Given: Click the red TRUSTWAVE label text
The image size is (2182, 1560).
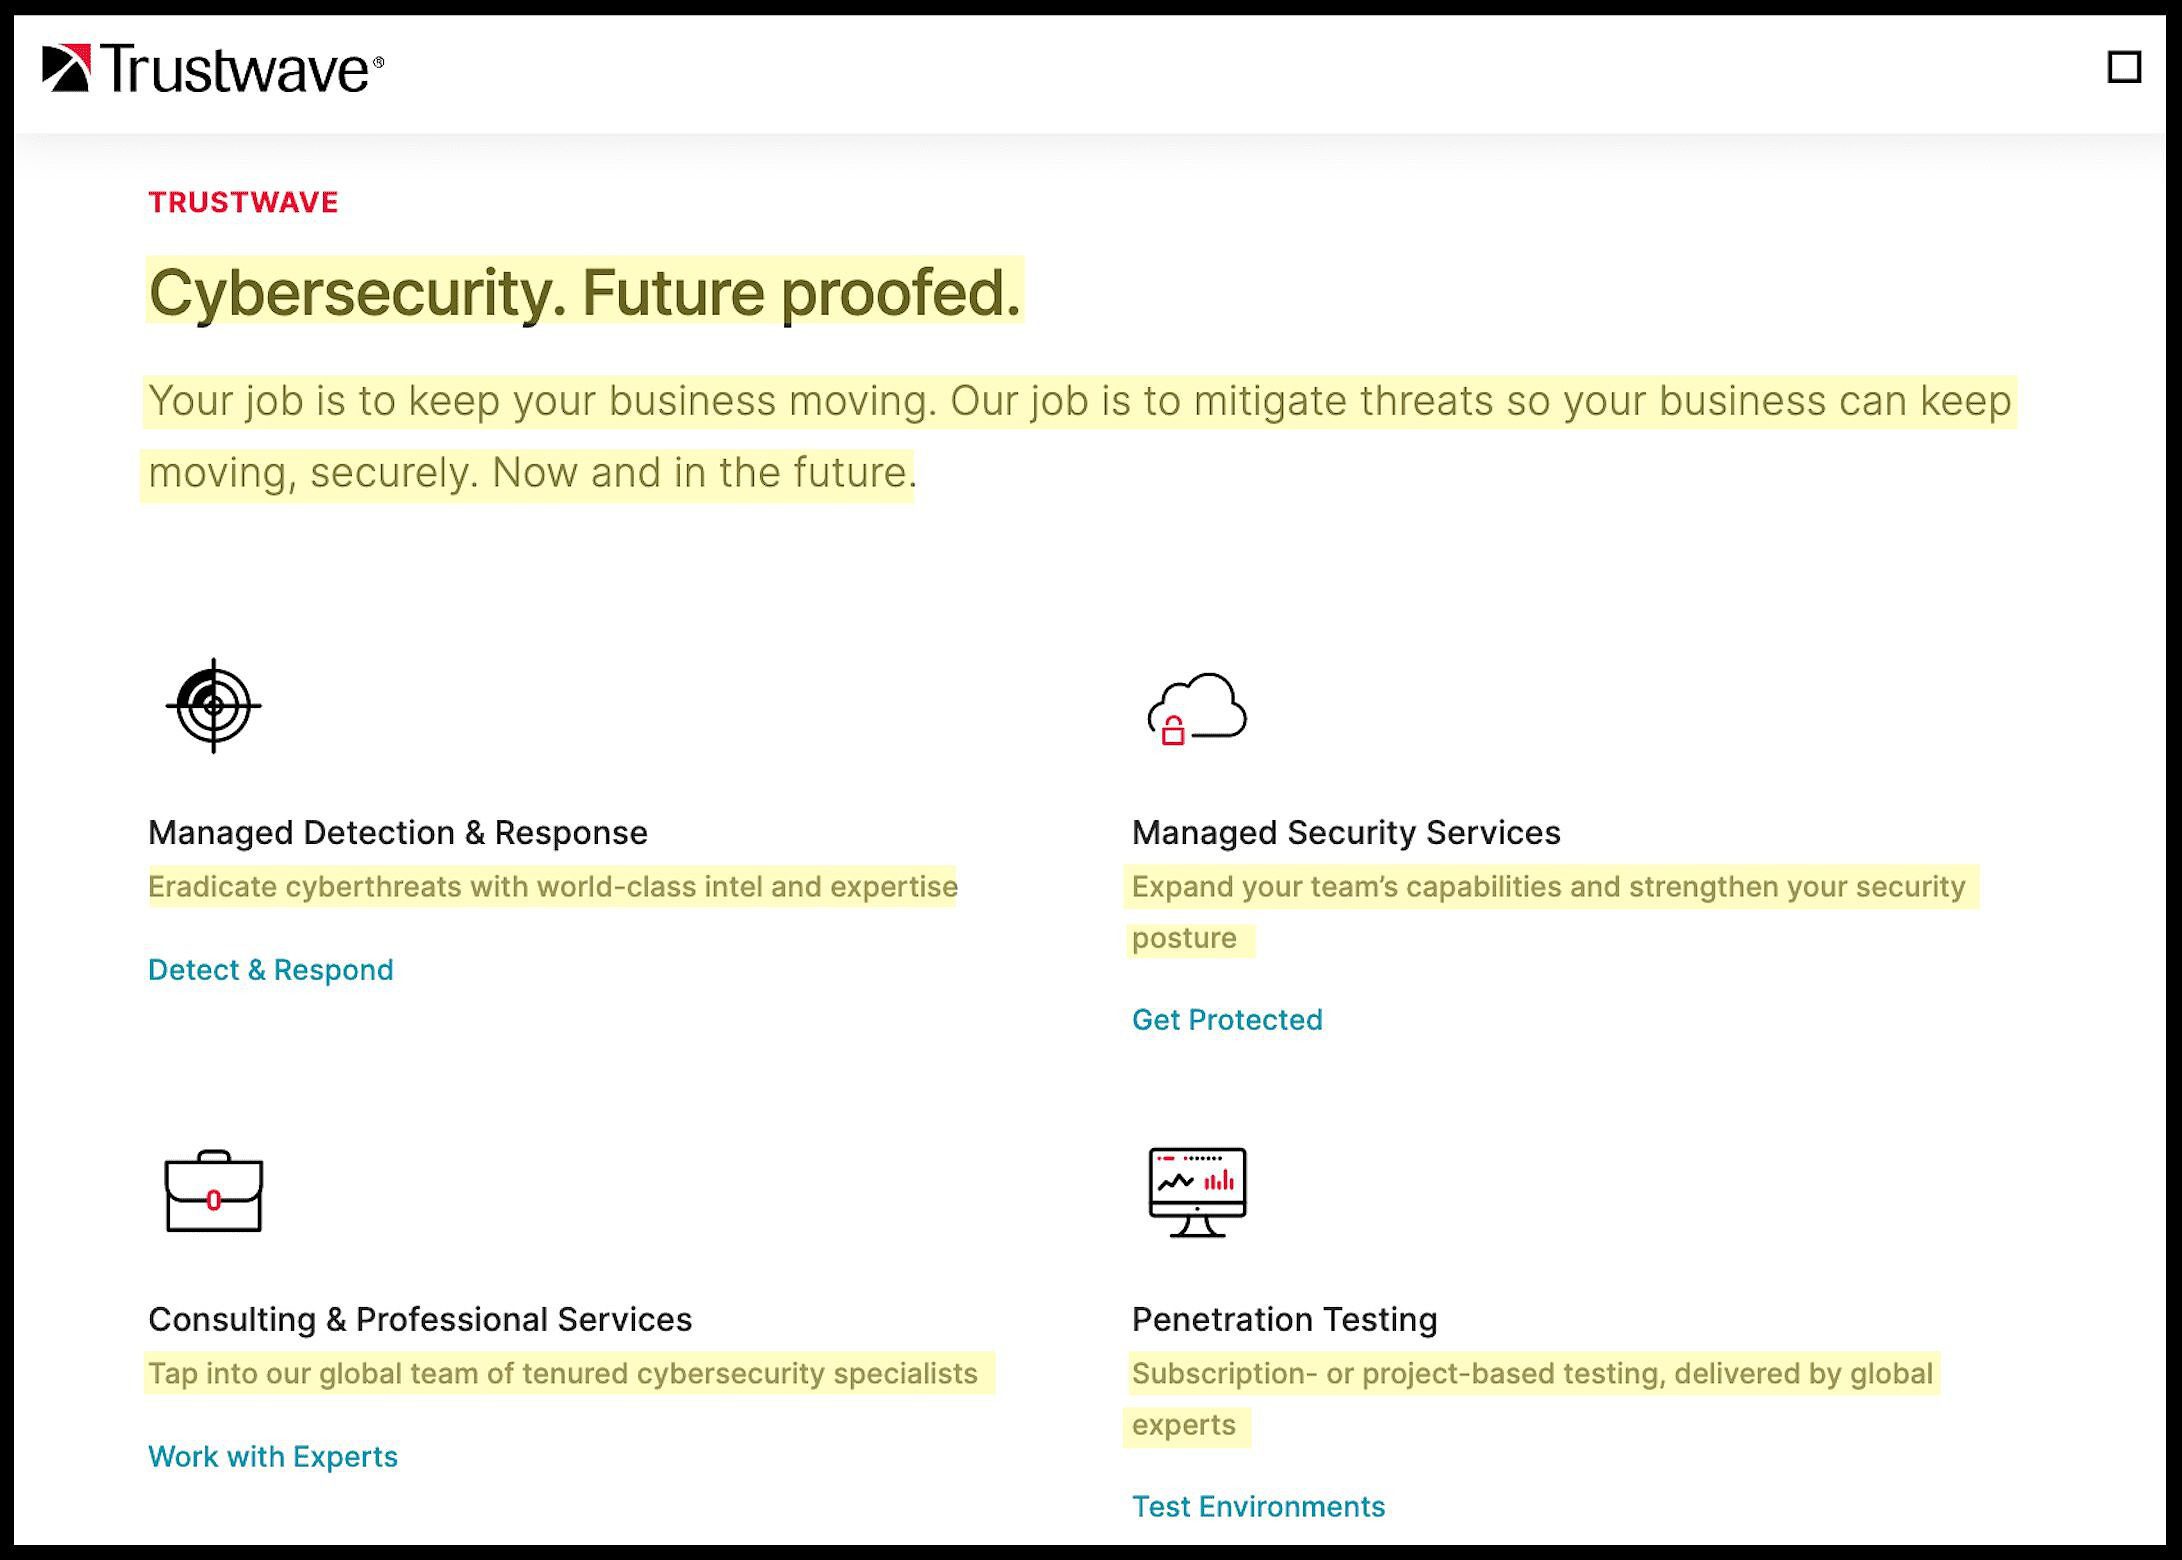Looking at the screenshot, I should pyautogui.click(x=243, y=202).
